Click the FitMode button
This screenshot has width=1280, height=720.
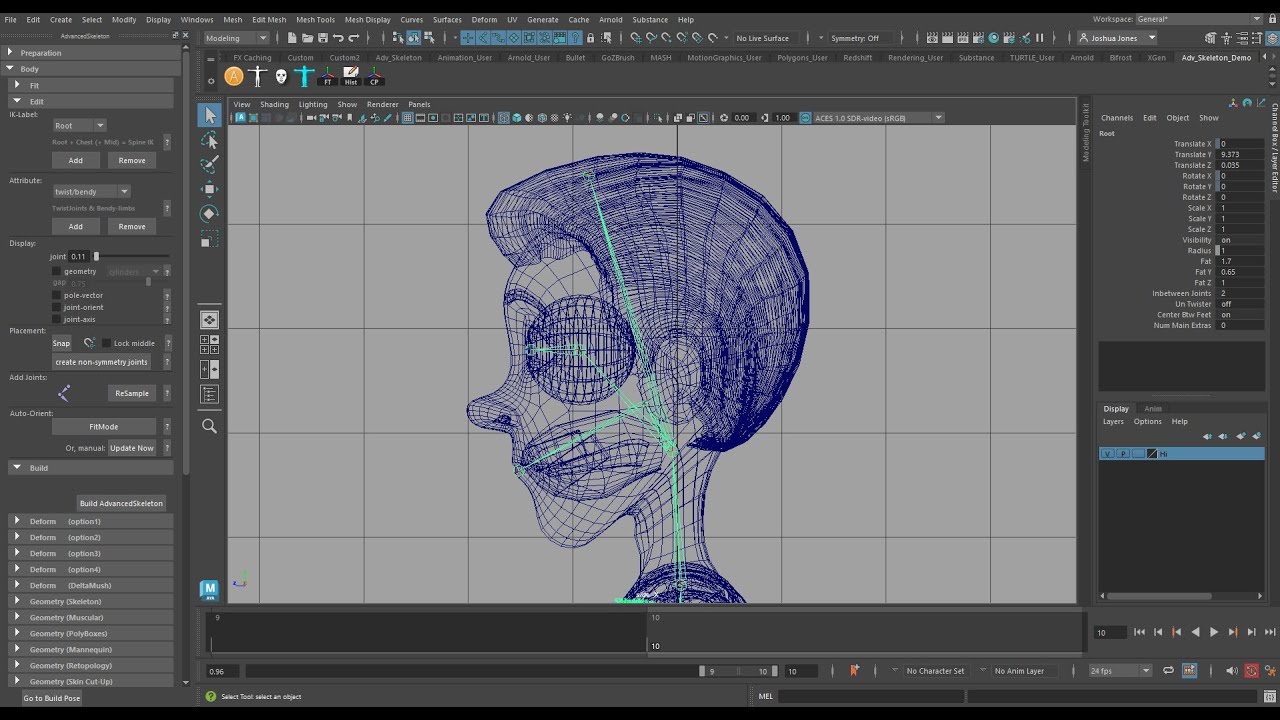(104, 426)
